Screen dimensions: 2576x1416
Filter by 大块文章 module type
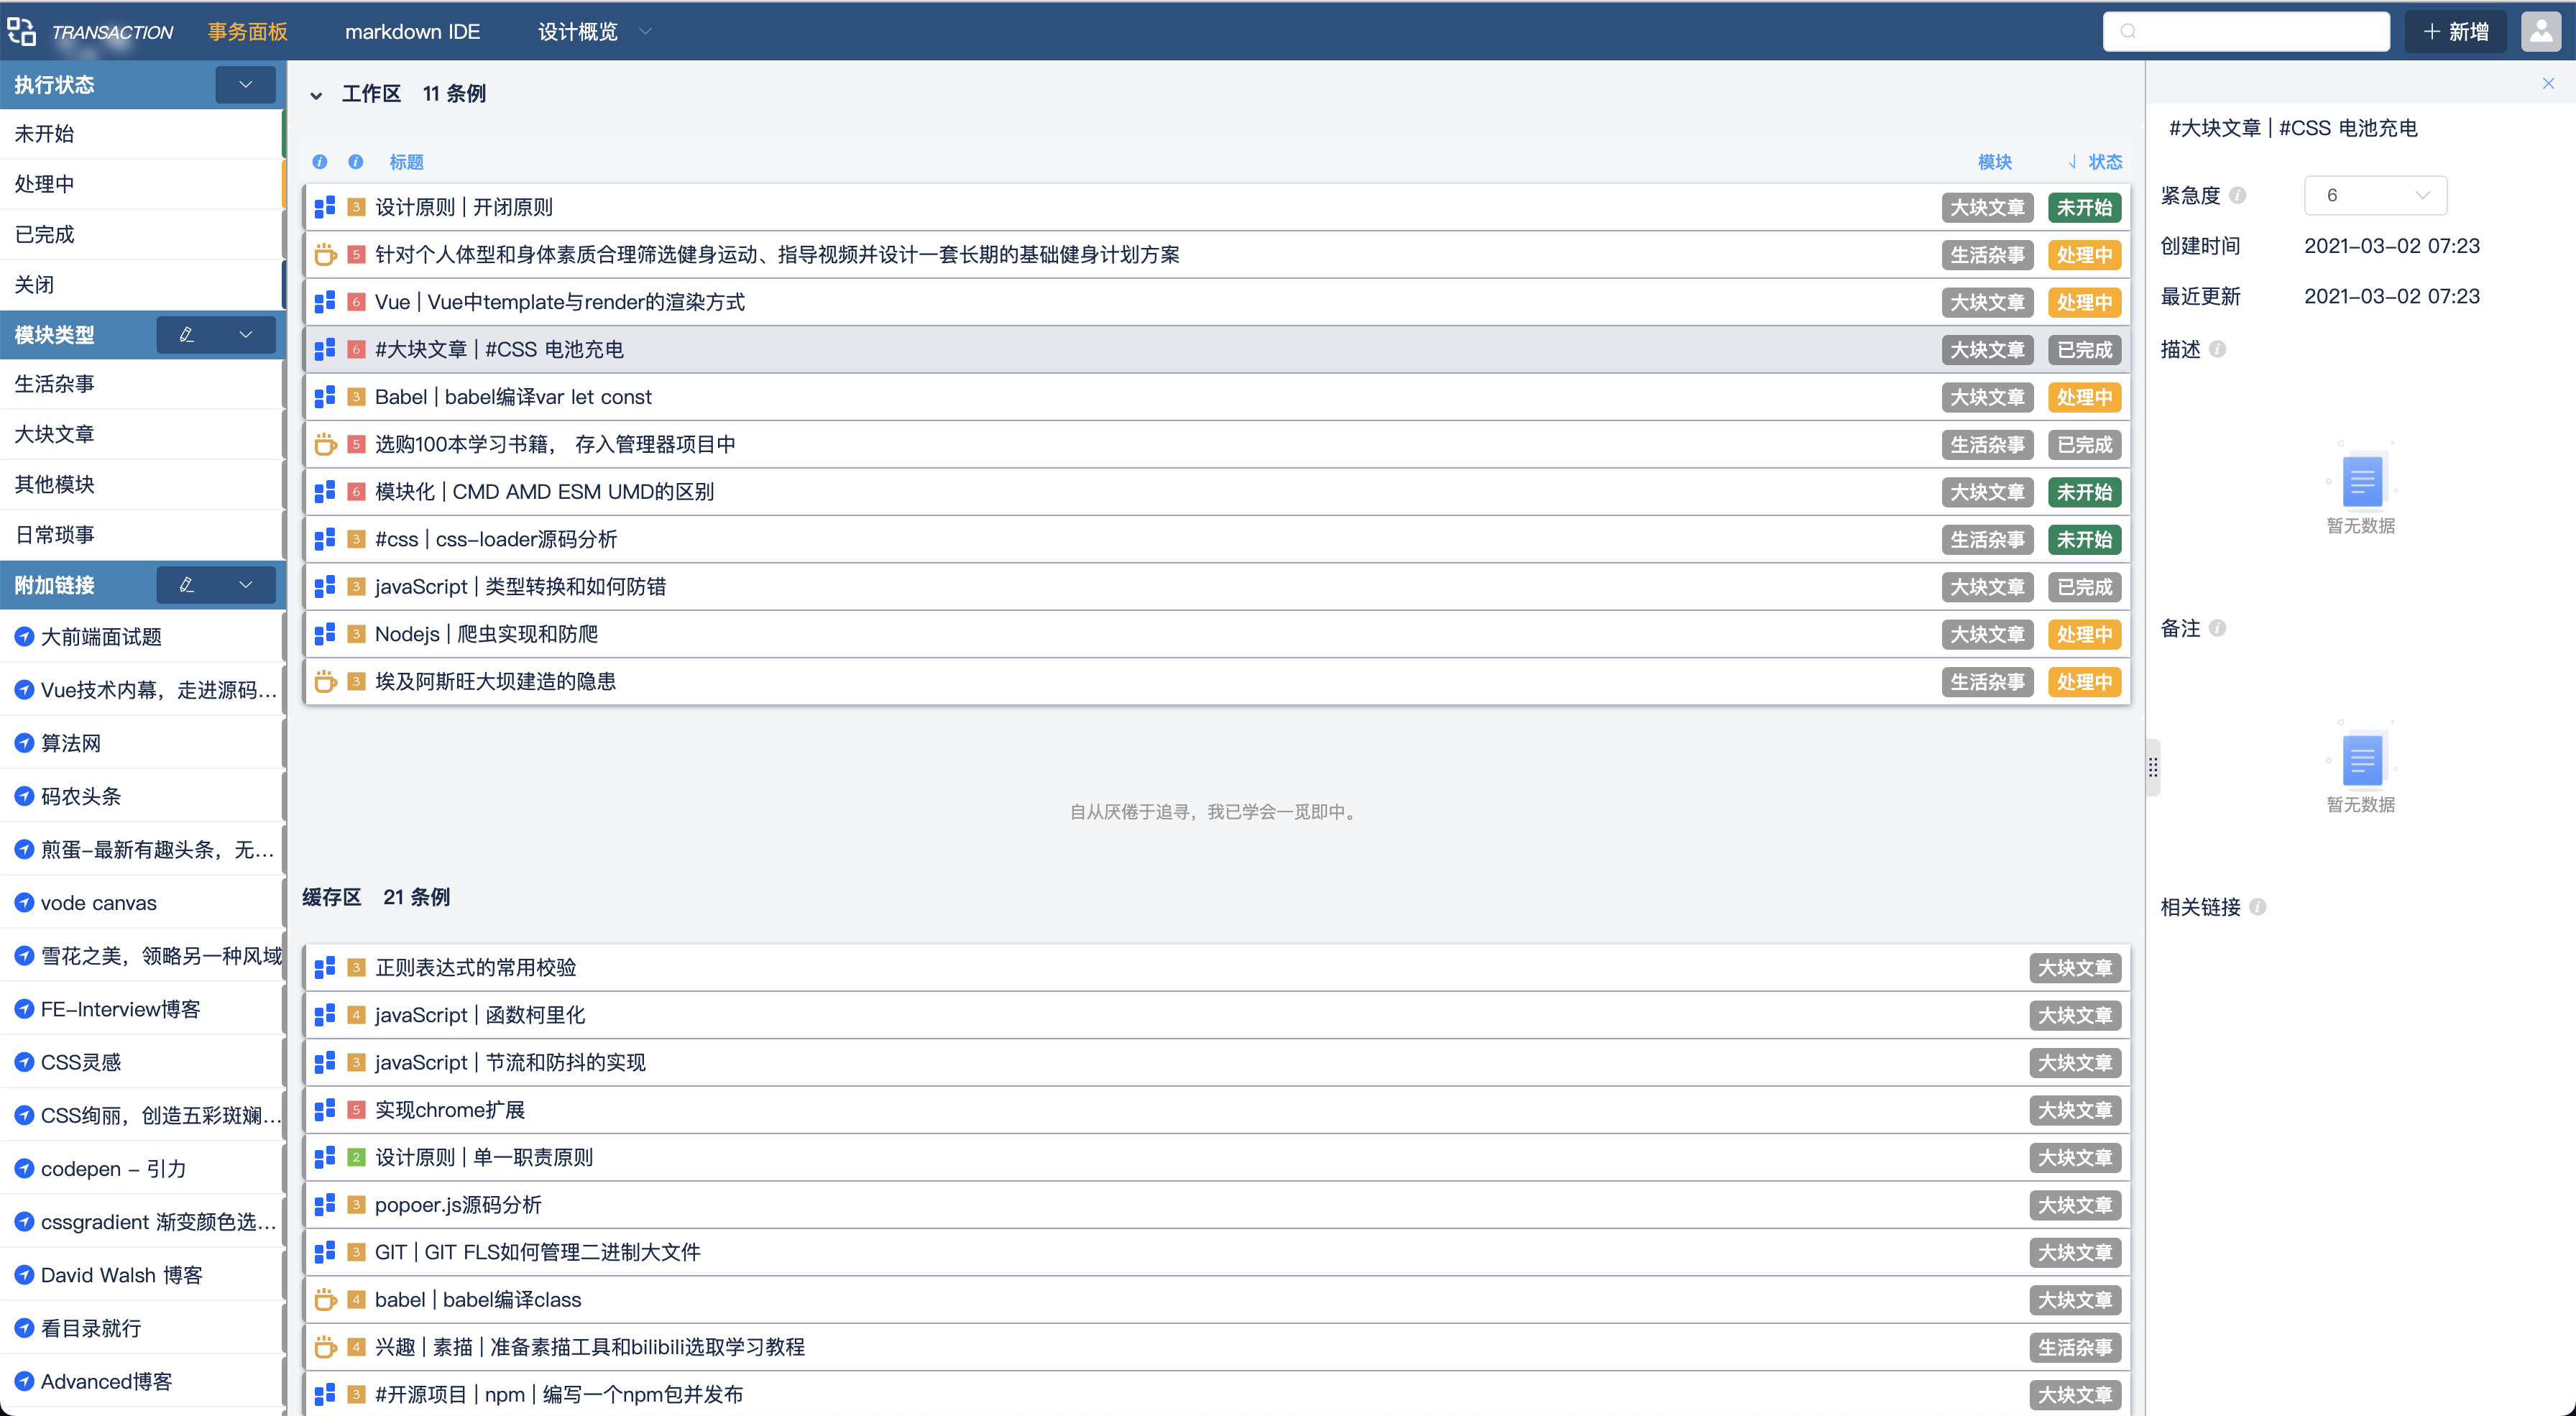54,434
